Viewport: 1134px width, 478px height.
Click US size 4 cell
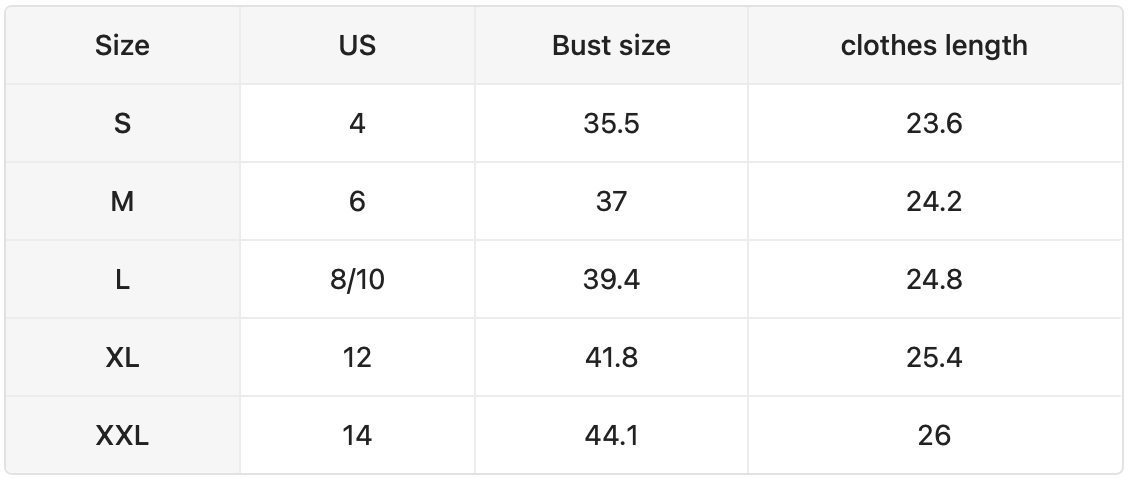(357, 123)
